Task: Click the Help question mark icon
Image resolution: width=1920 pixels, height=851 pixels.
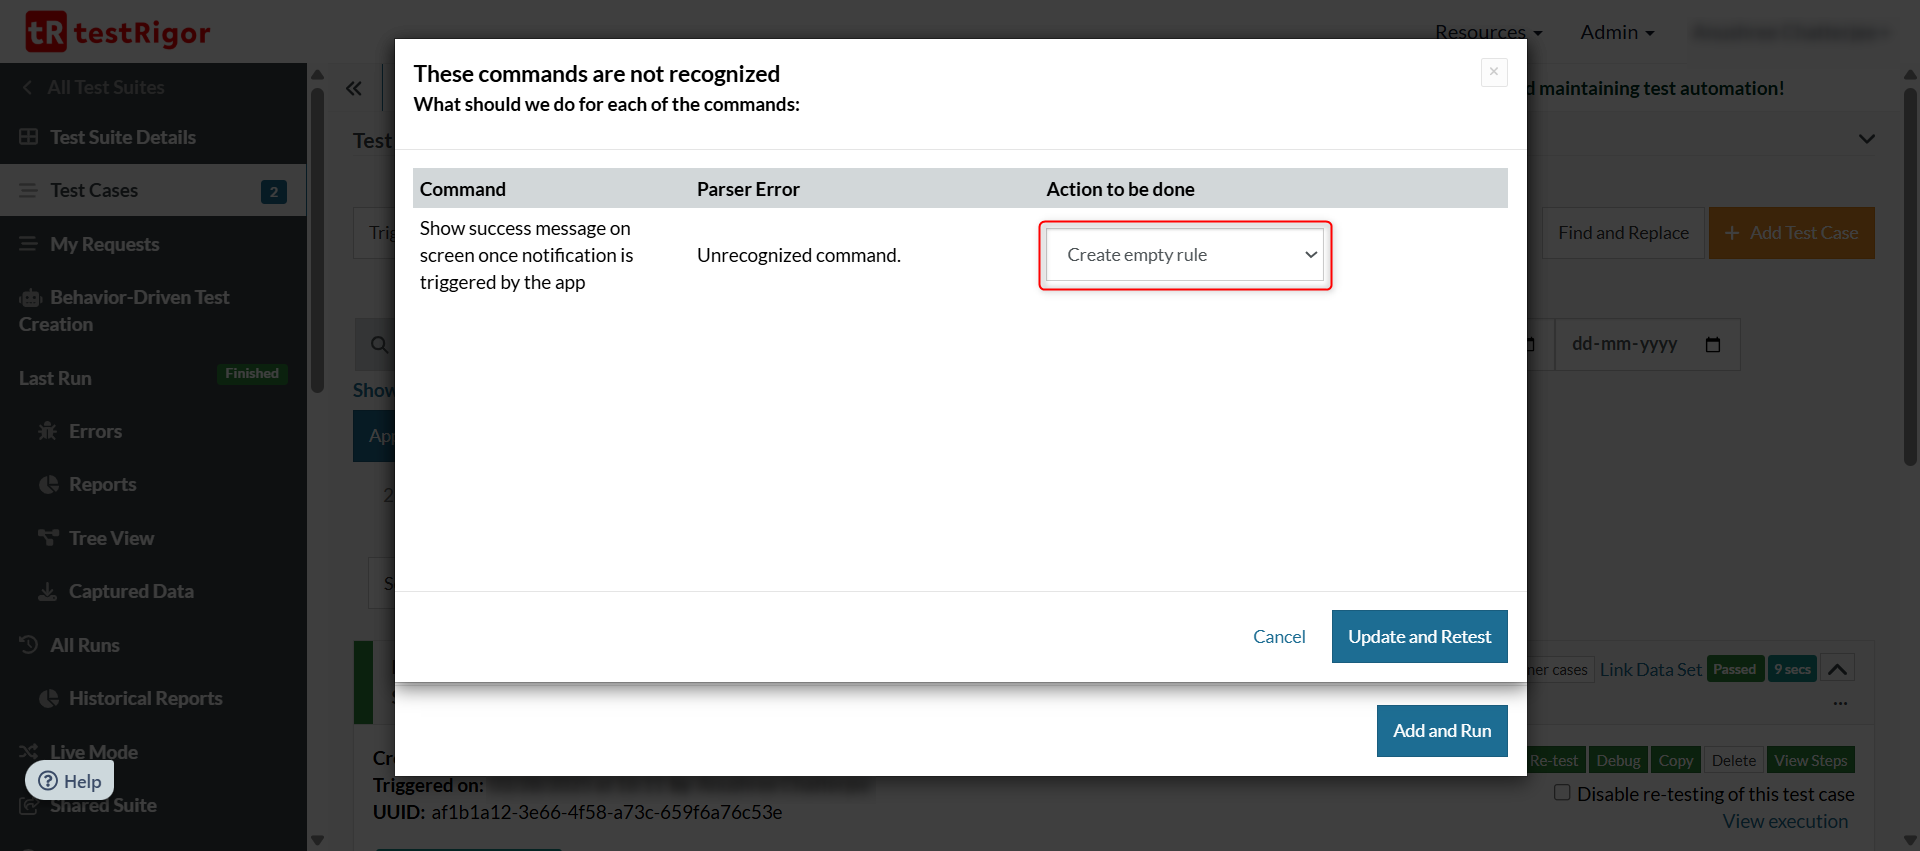Action: [x=48, y=781]
